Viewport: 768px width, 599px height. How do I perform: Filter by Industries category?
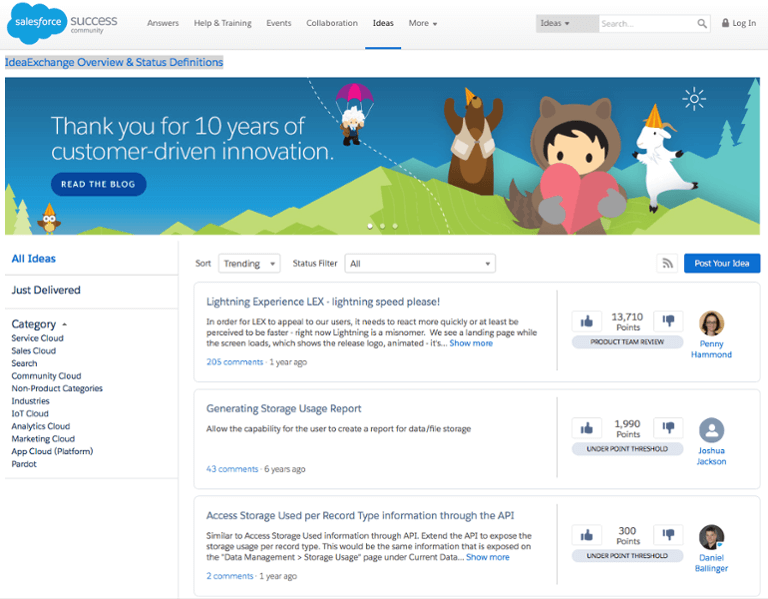point(30,401)
